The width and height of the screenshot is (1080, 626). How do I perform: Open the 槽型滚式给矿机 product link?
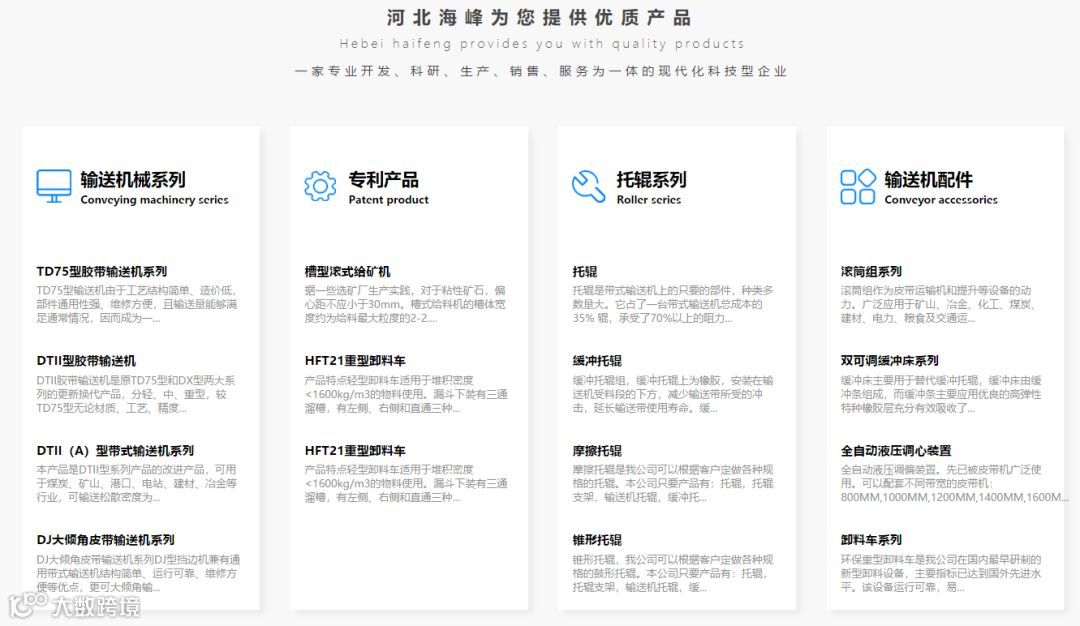pyautogui.click(x=348, y=271)
